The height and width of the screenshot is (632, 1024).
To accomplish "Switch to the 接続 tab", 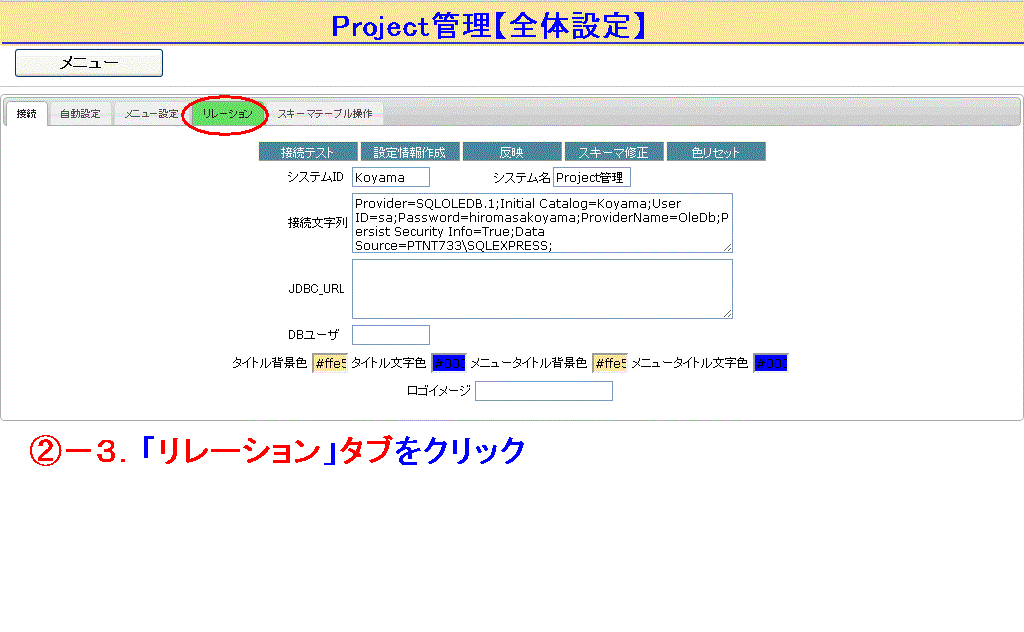I will 27,114.
